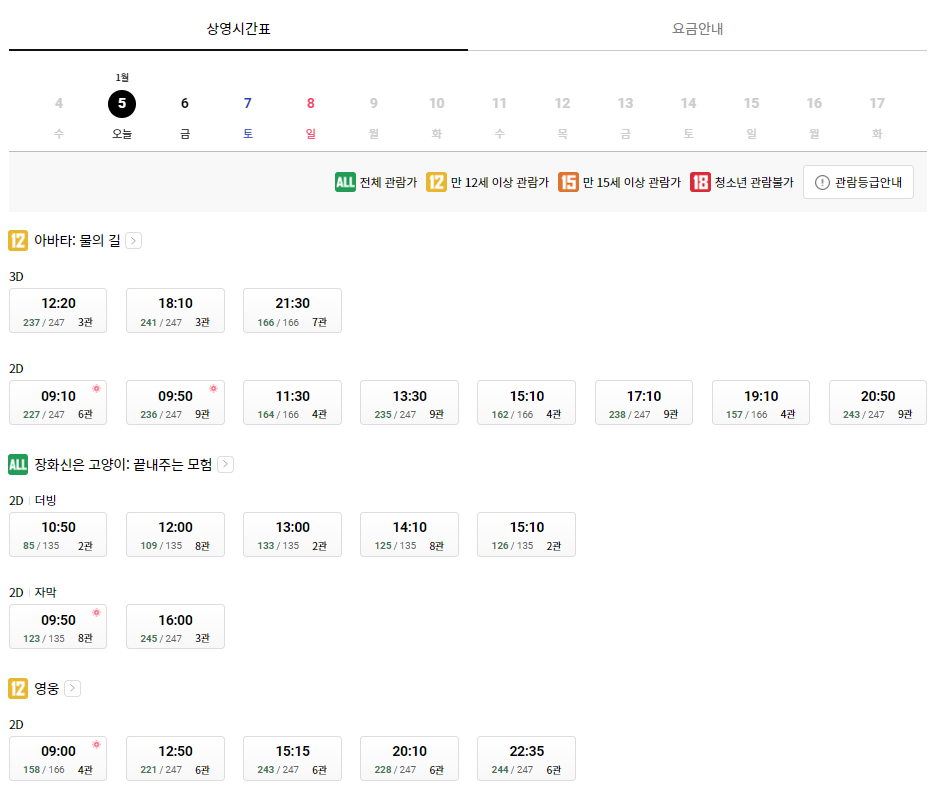Switch to the 상영시간표 tab
The image size is (939, 791).
click(x=237, y=28)
